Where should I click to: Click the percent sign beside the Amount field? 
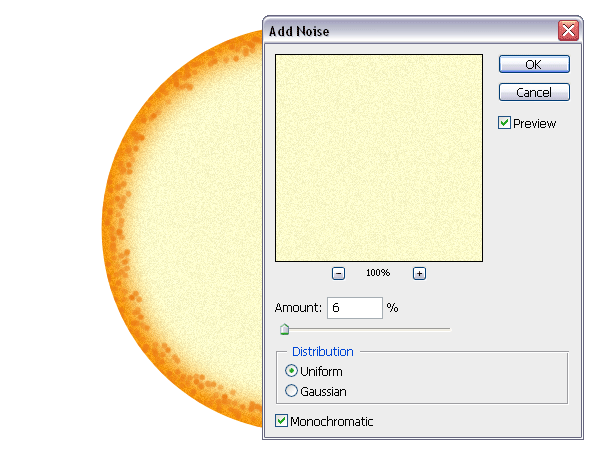393,308
